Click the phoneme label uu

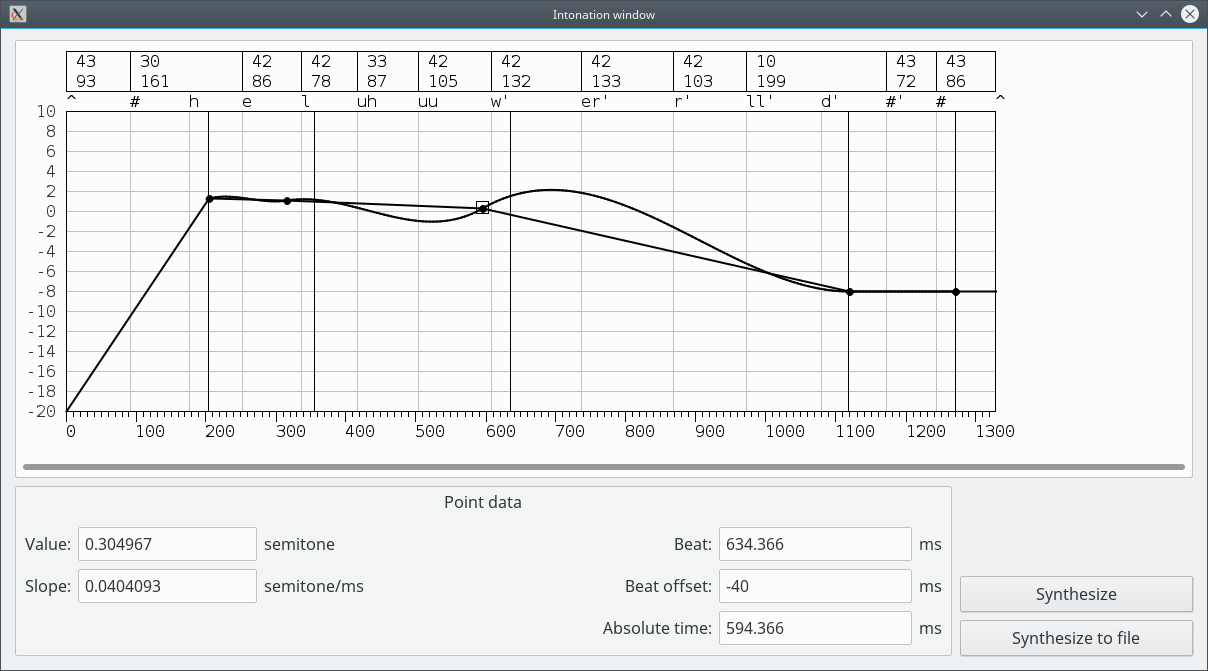428,102
